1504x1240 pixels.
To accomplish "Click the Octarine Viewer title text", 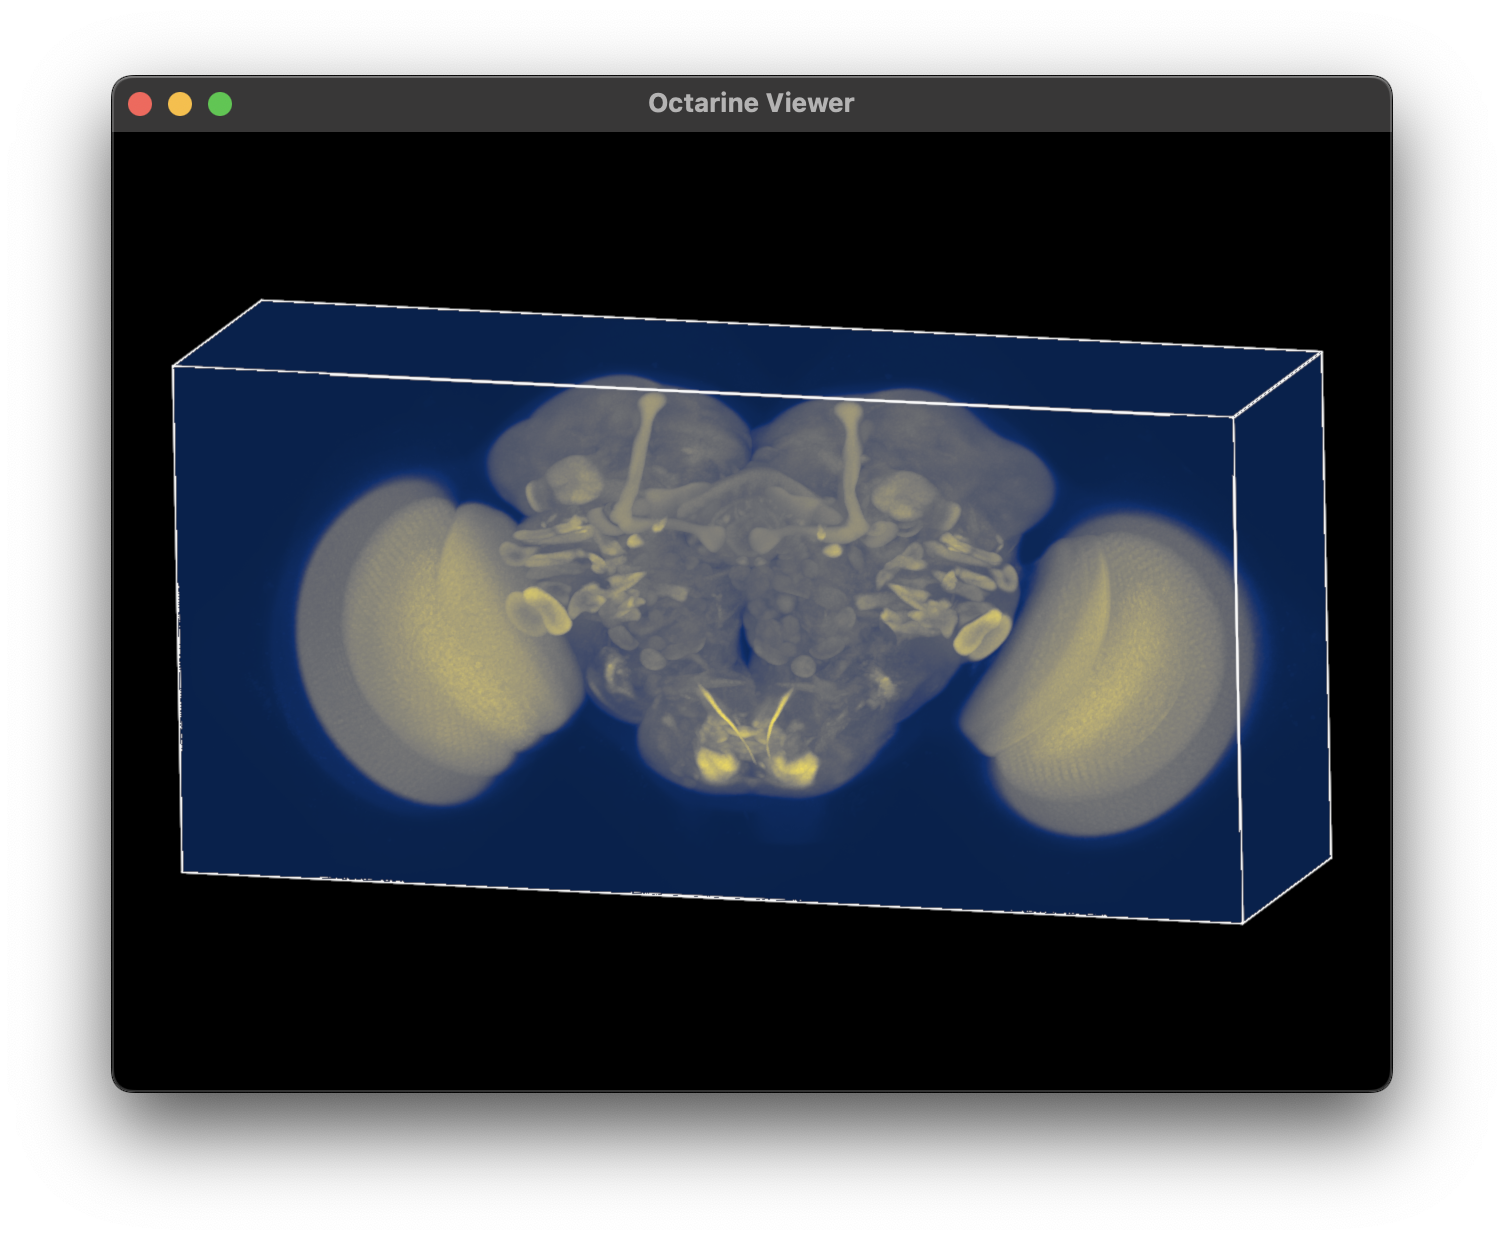I will click(x=751, y=103).
